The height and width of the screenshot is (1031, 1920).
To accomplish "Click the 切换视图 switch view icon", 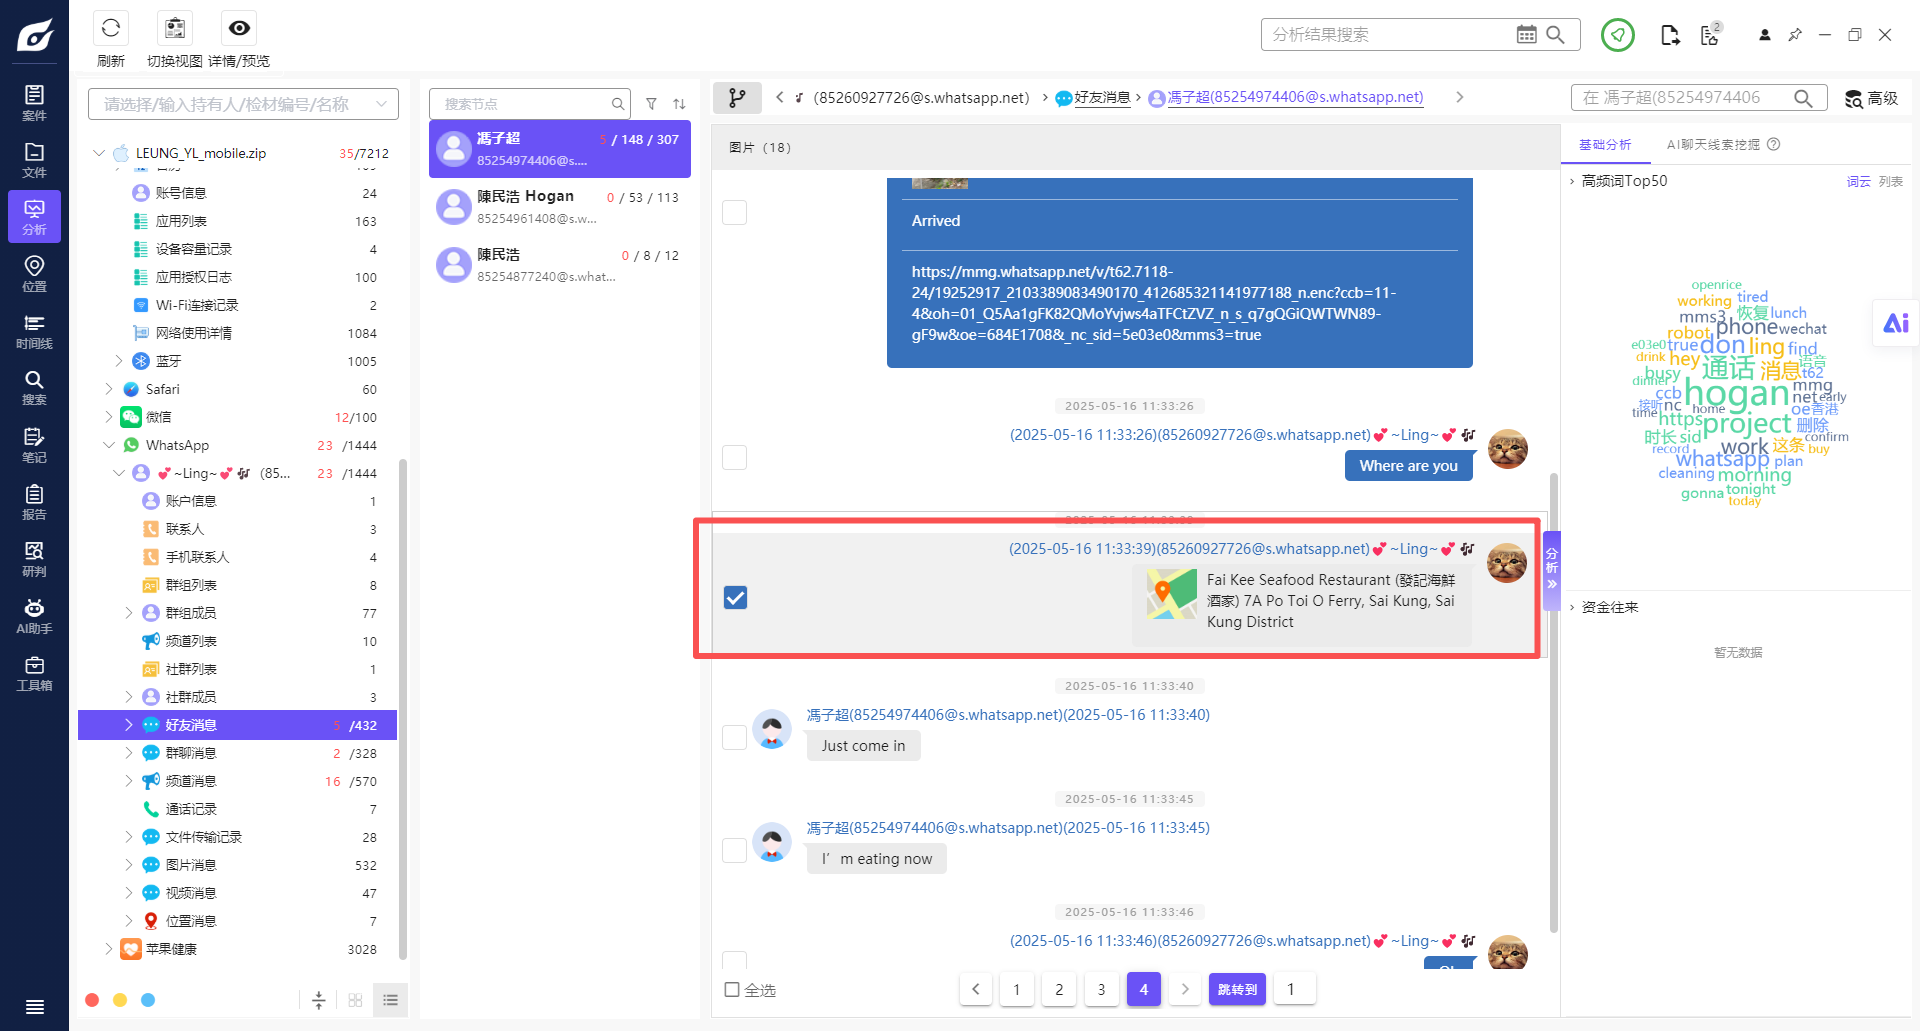I will 175,28.
